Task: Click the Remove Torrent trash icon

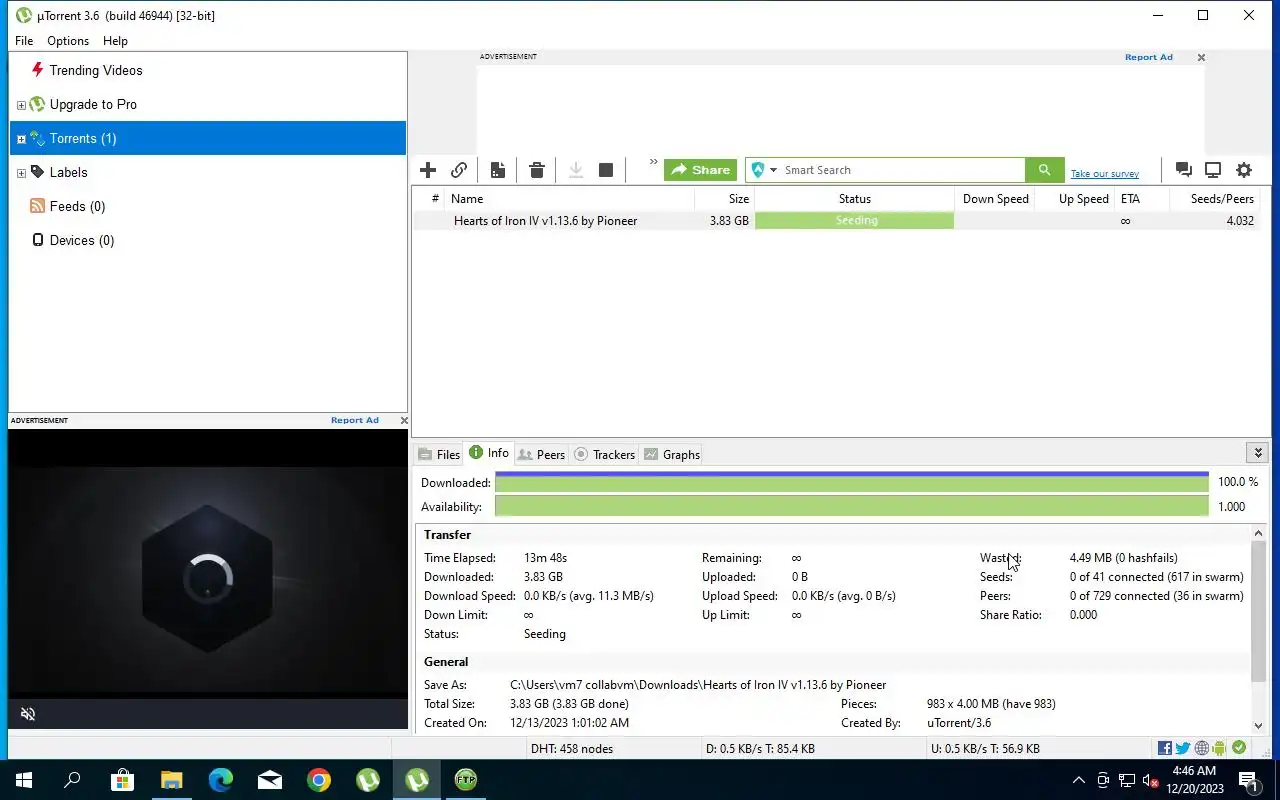Action: [537, 170]
